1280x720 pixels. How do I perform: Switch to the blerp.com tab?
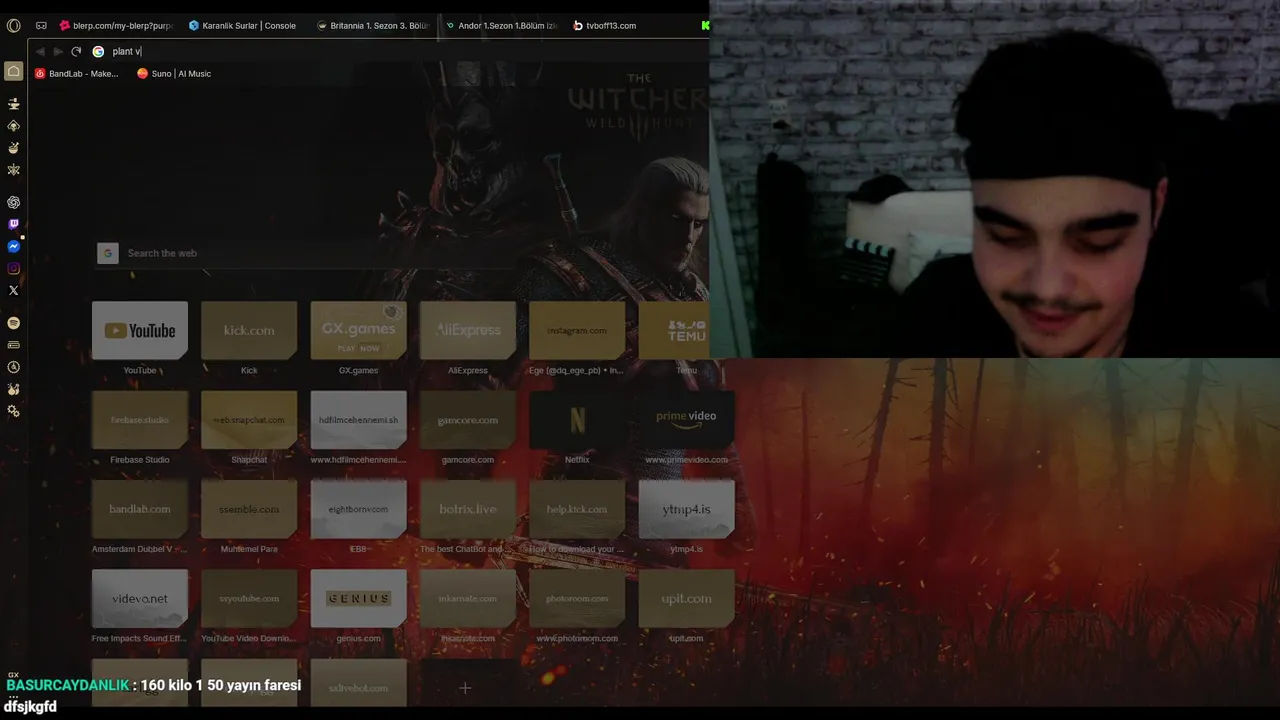coord(116,25)
